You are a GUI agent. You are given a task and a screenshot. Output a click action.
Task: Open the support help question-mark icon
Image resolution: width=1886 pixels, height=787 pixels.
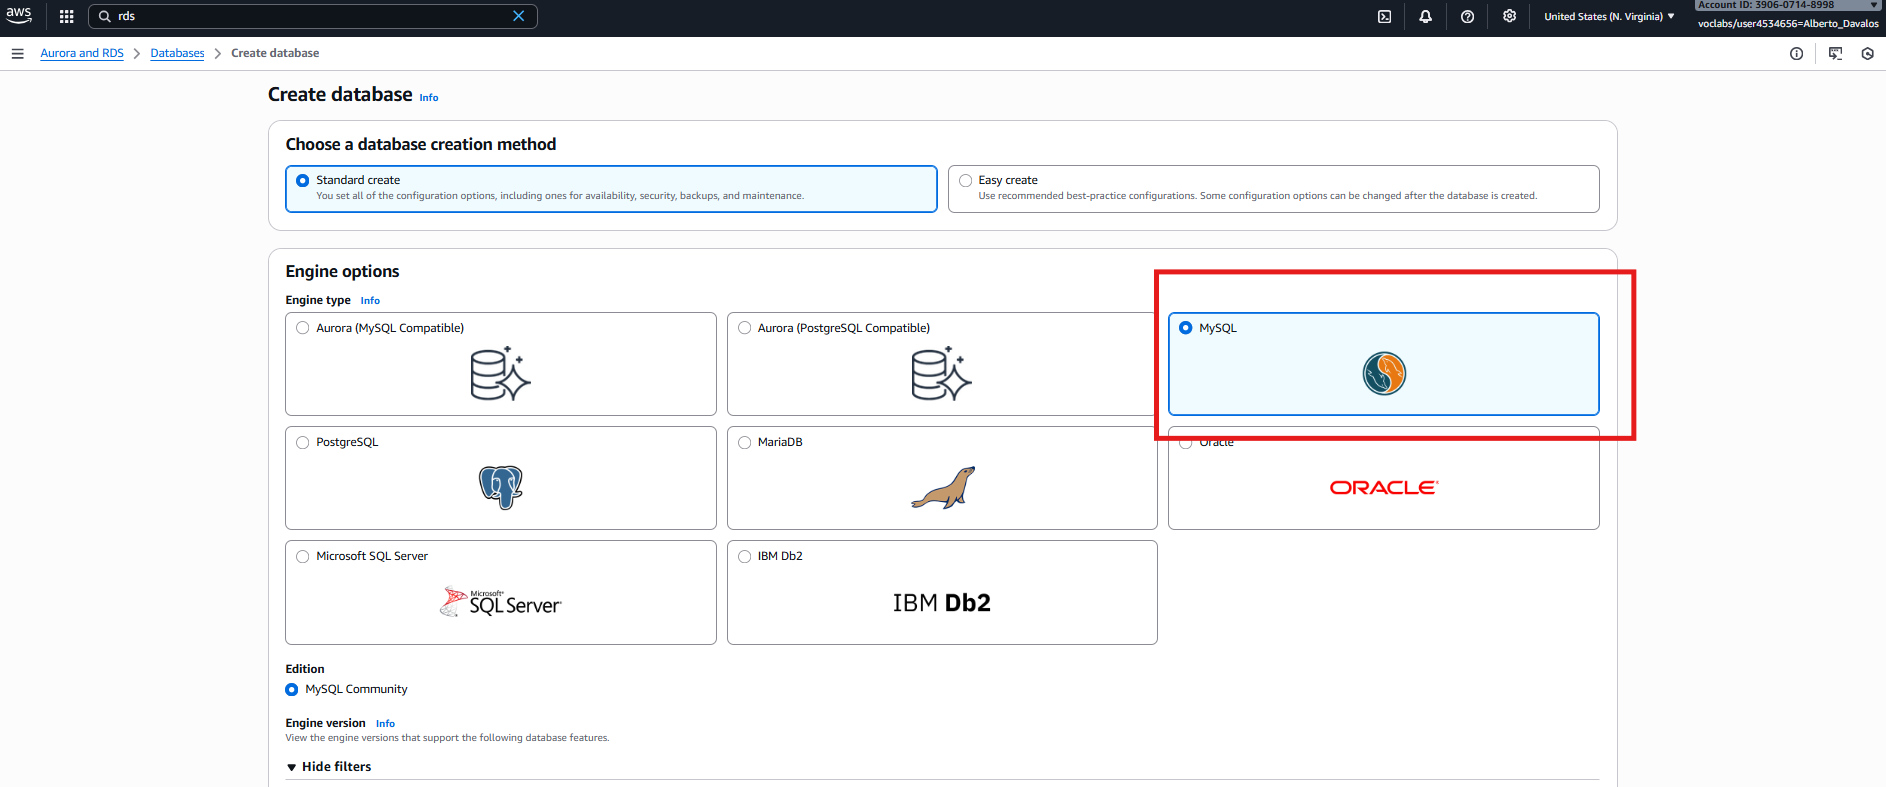coord(1467,16)
